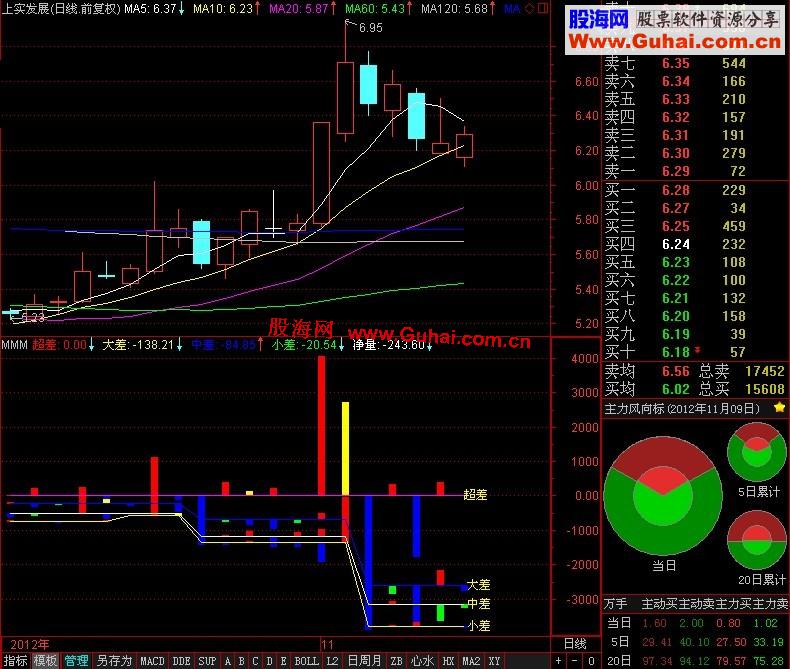The image size is (790, 669).
Task: Open the 管理 tab
Action: 77,660
